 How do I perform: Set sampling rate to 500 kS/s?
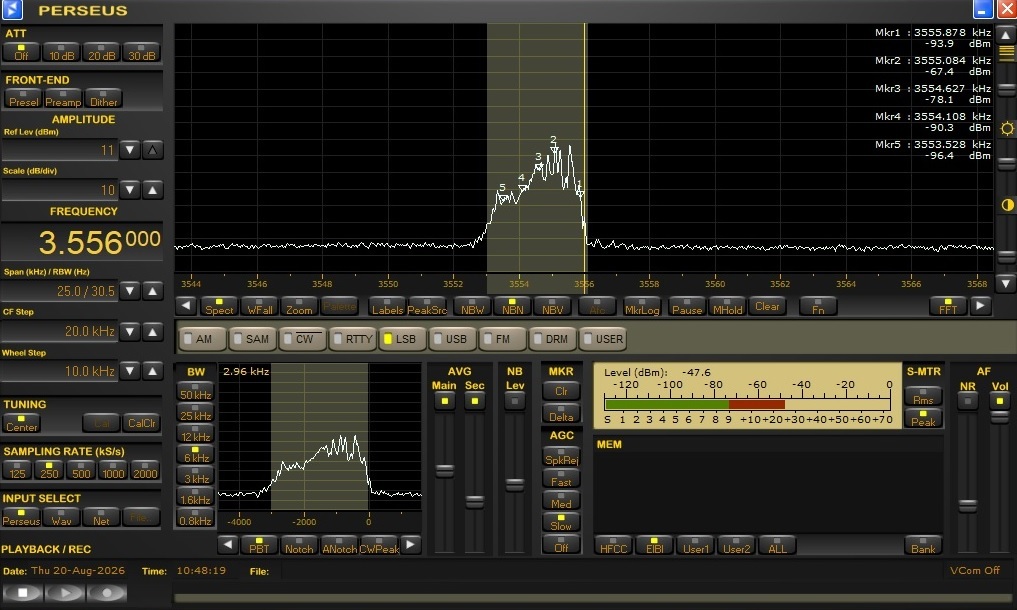click(x=81, y=470)
